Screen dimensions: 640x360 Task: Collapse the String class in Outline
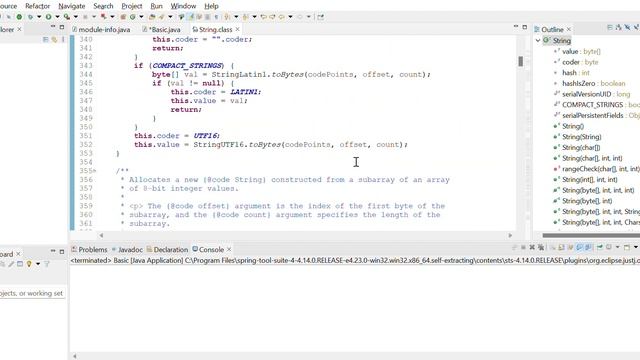538,40
